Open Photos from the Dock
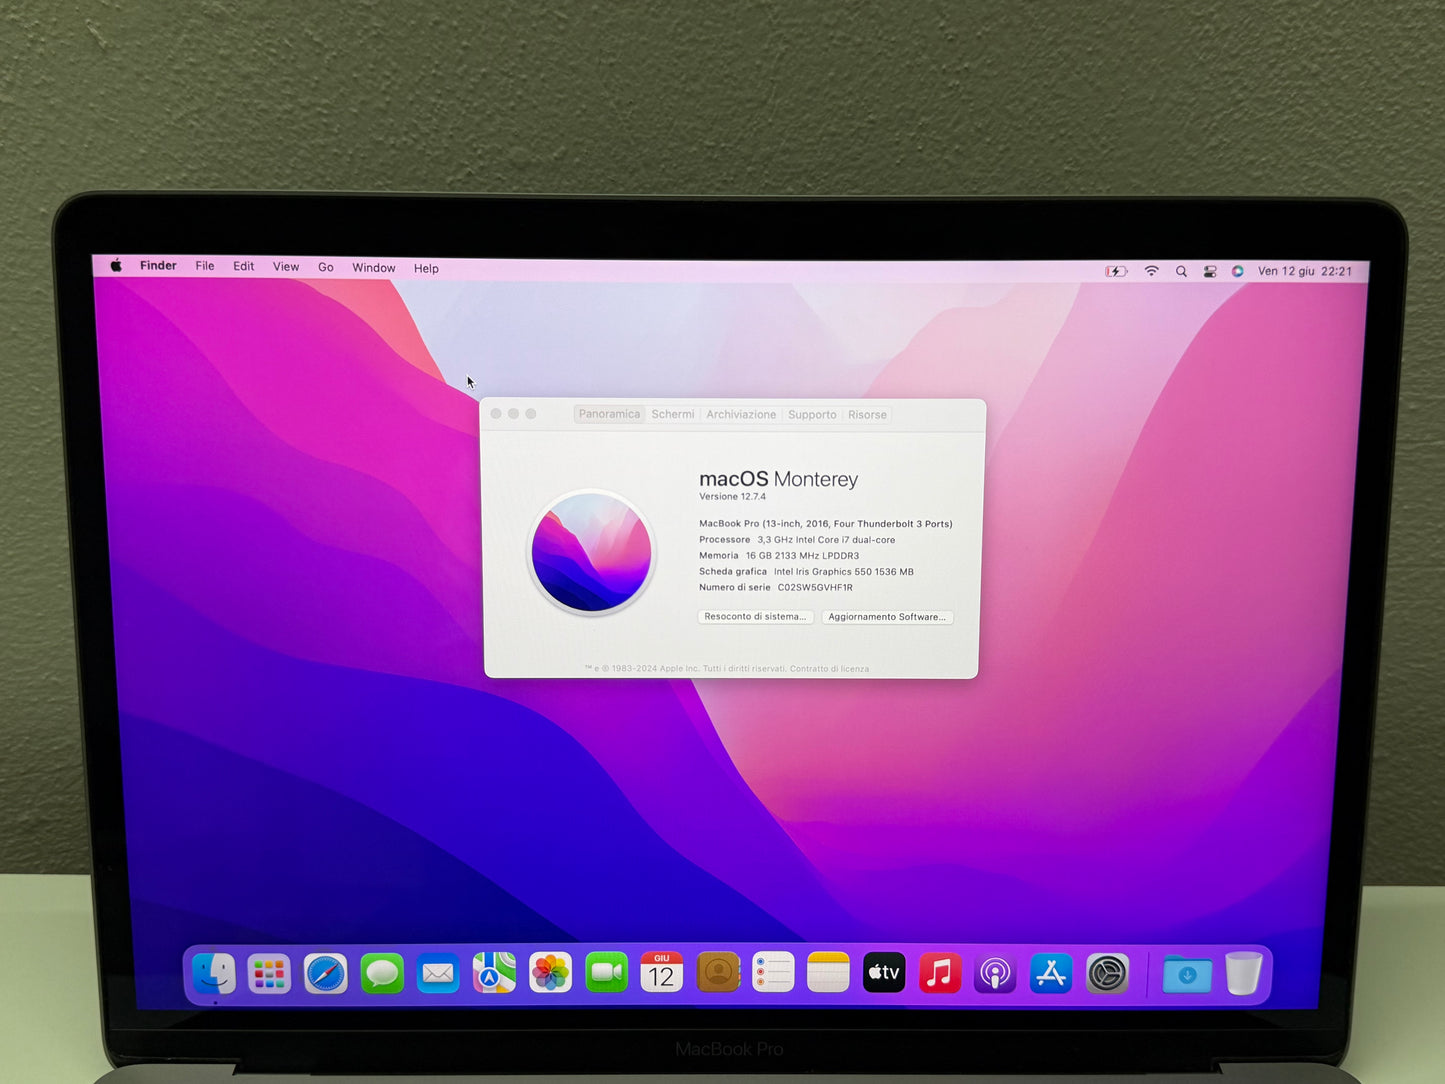The image size is (1445, 1084). [x=550, y=973]
